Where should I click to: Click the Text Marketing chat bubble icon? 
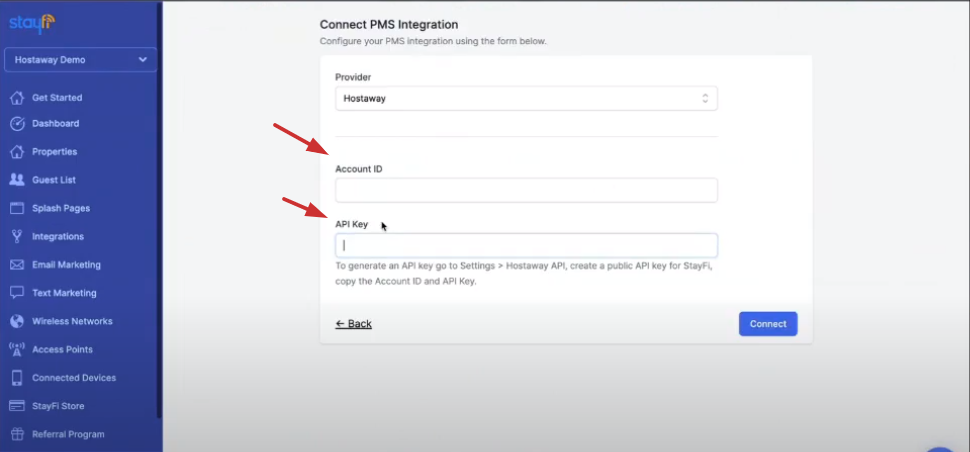pyautogui.click(x=17, y=293)
